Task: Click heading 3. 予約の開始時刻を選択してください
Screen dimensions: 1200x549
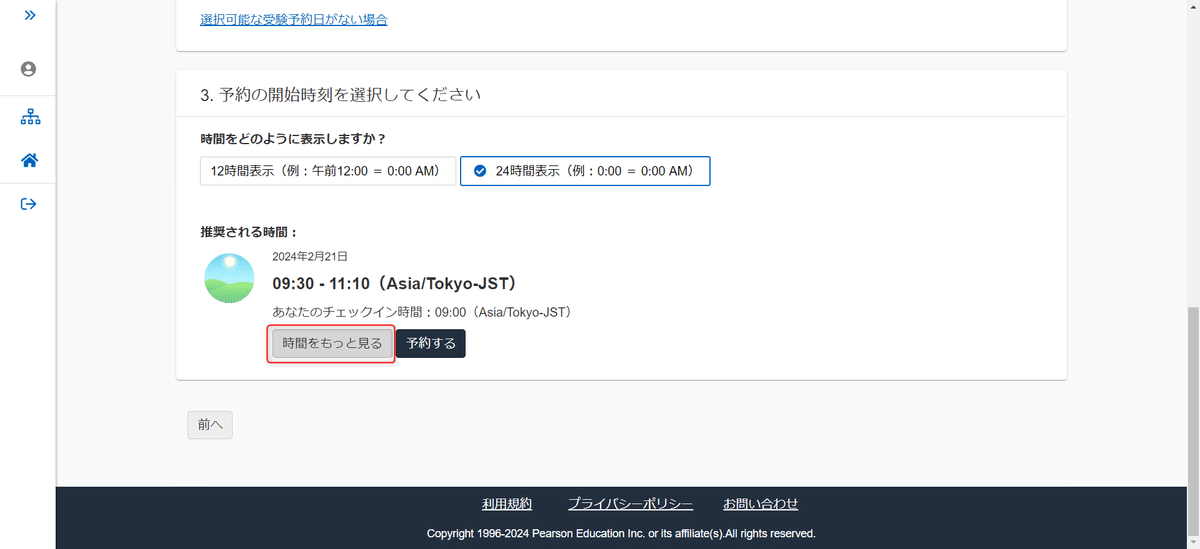Action: 340,95
